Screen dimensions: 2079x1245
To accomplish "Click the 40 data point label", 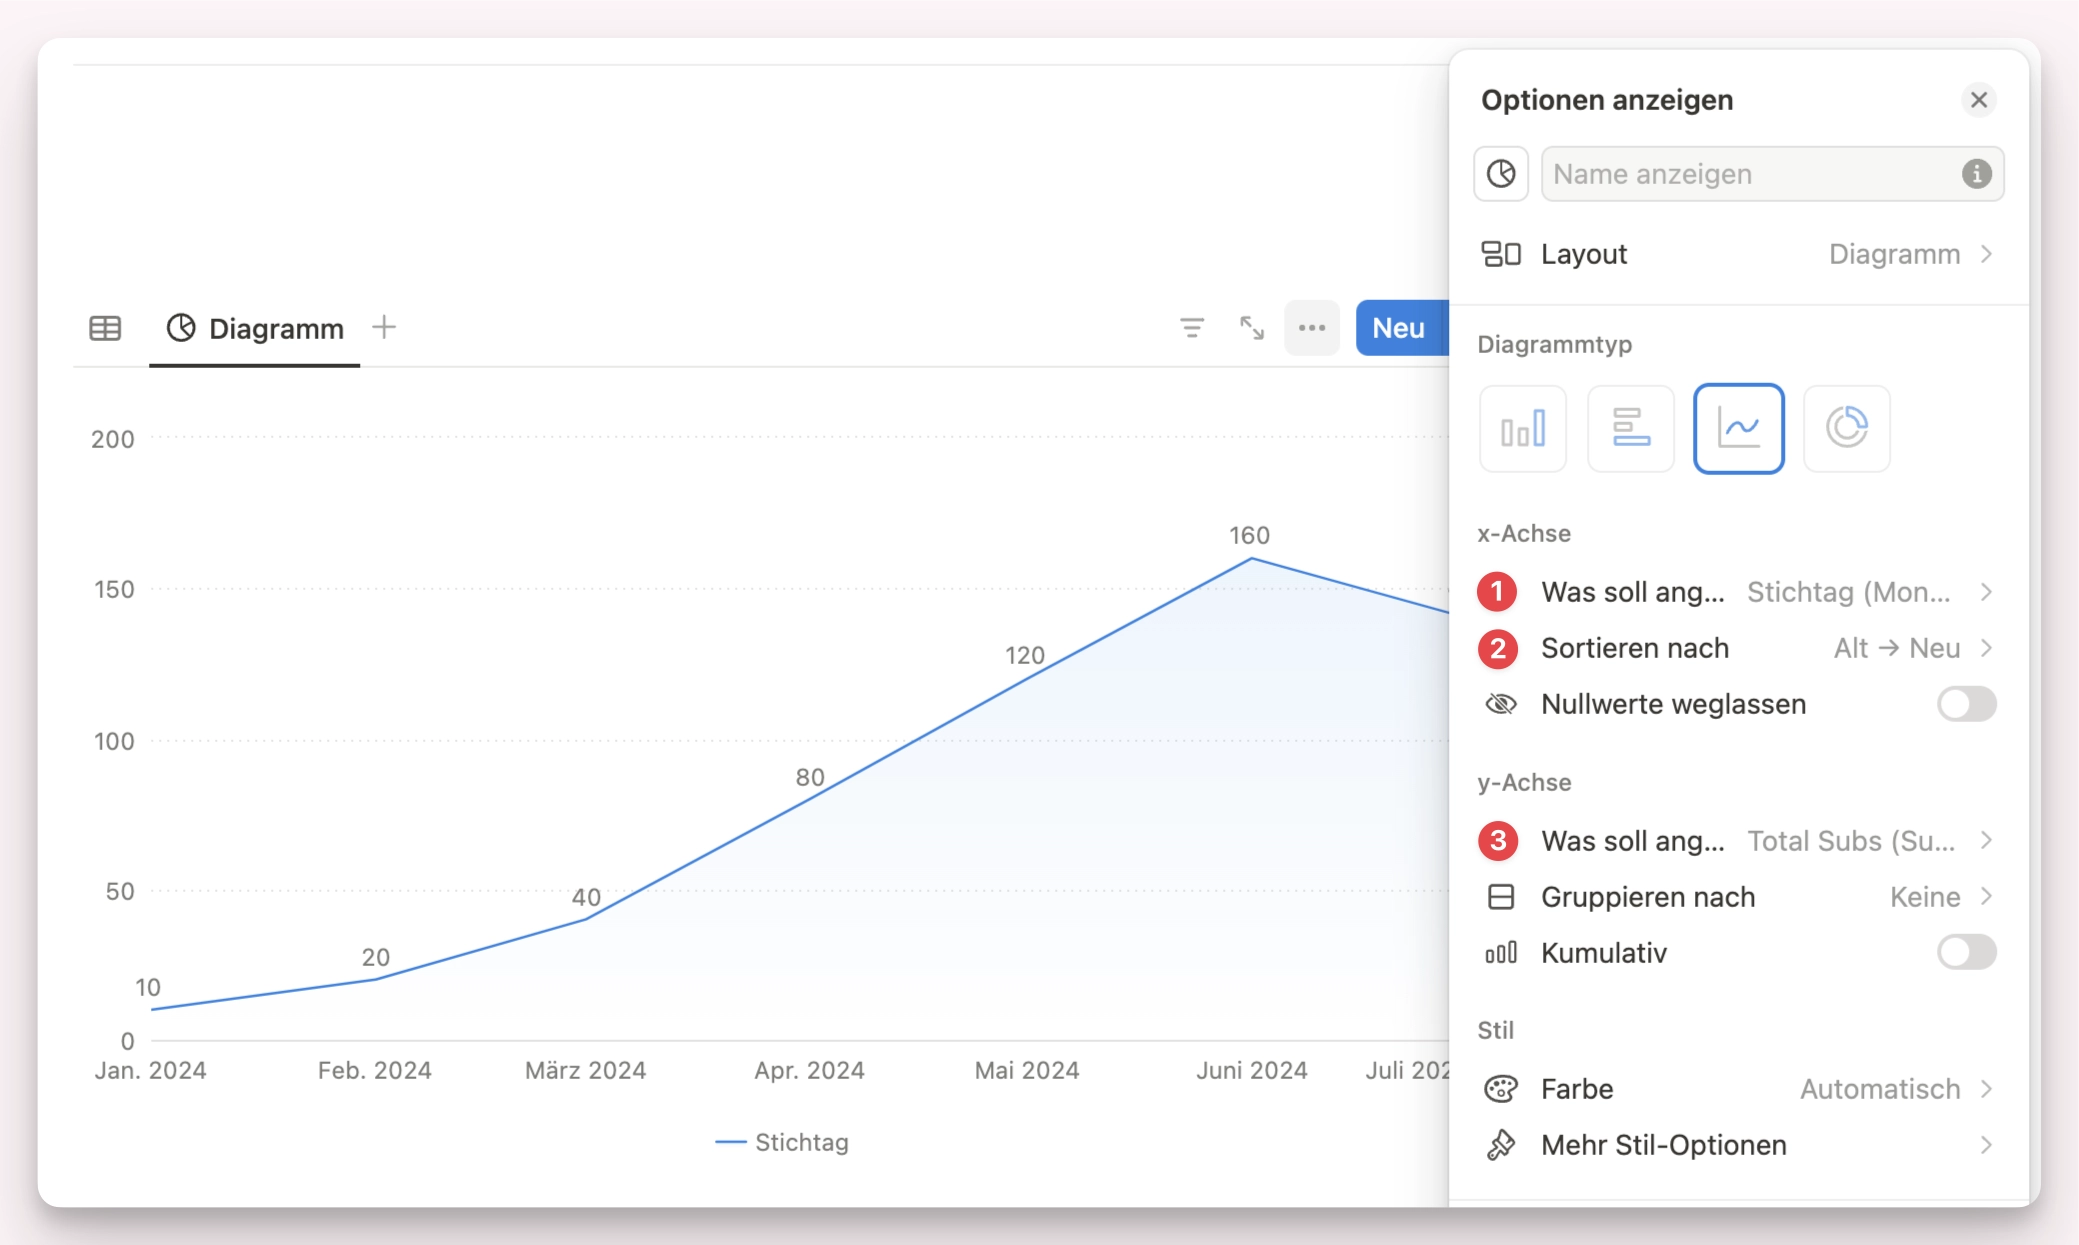I will (x=586, y=897).
